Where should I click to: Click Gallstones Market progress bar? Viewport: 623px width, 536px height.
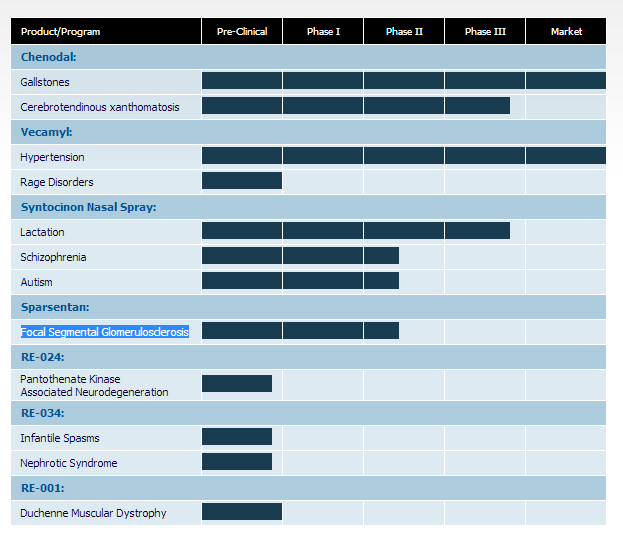click(566, 81)
